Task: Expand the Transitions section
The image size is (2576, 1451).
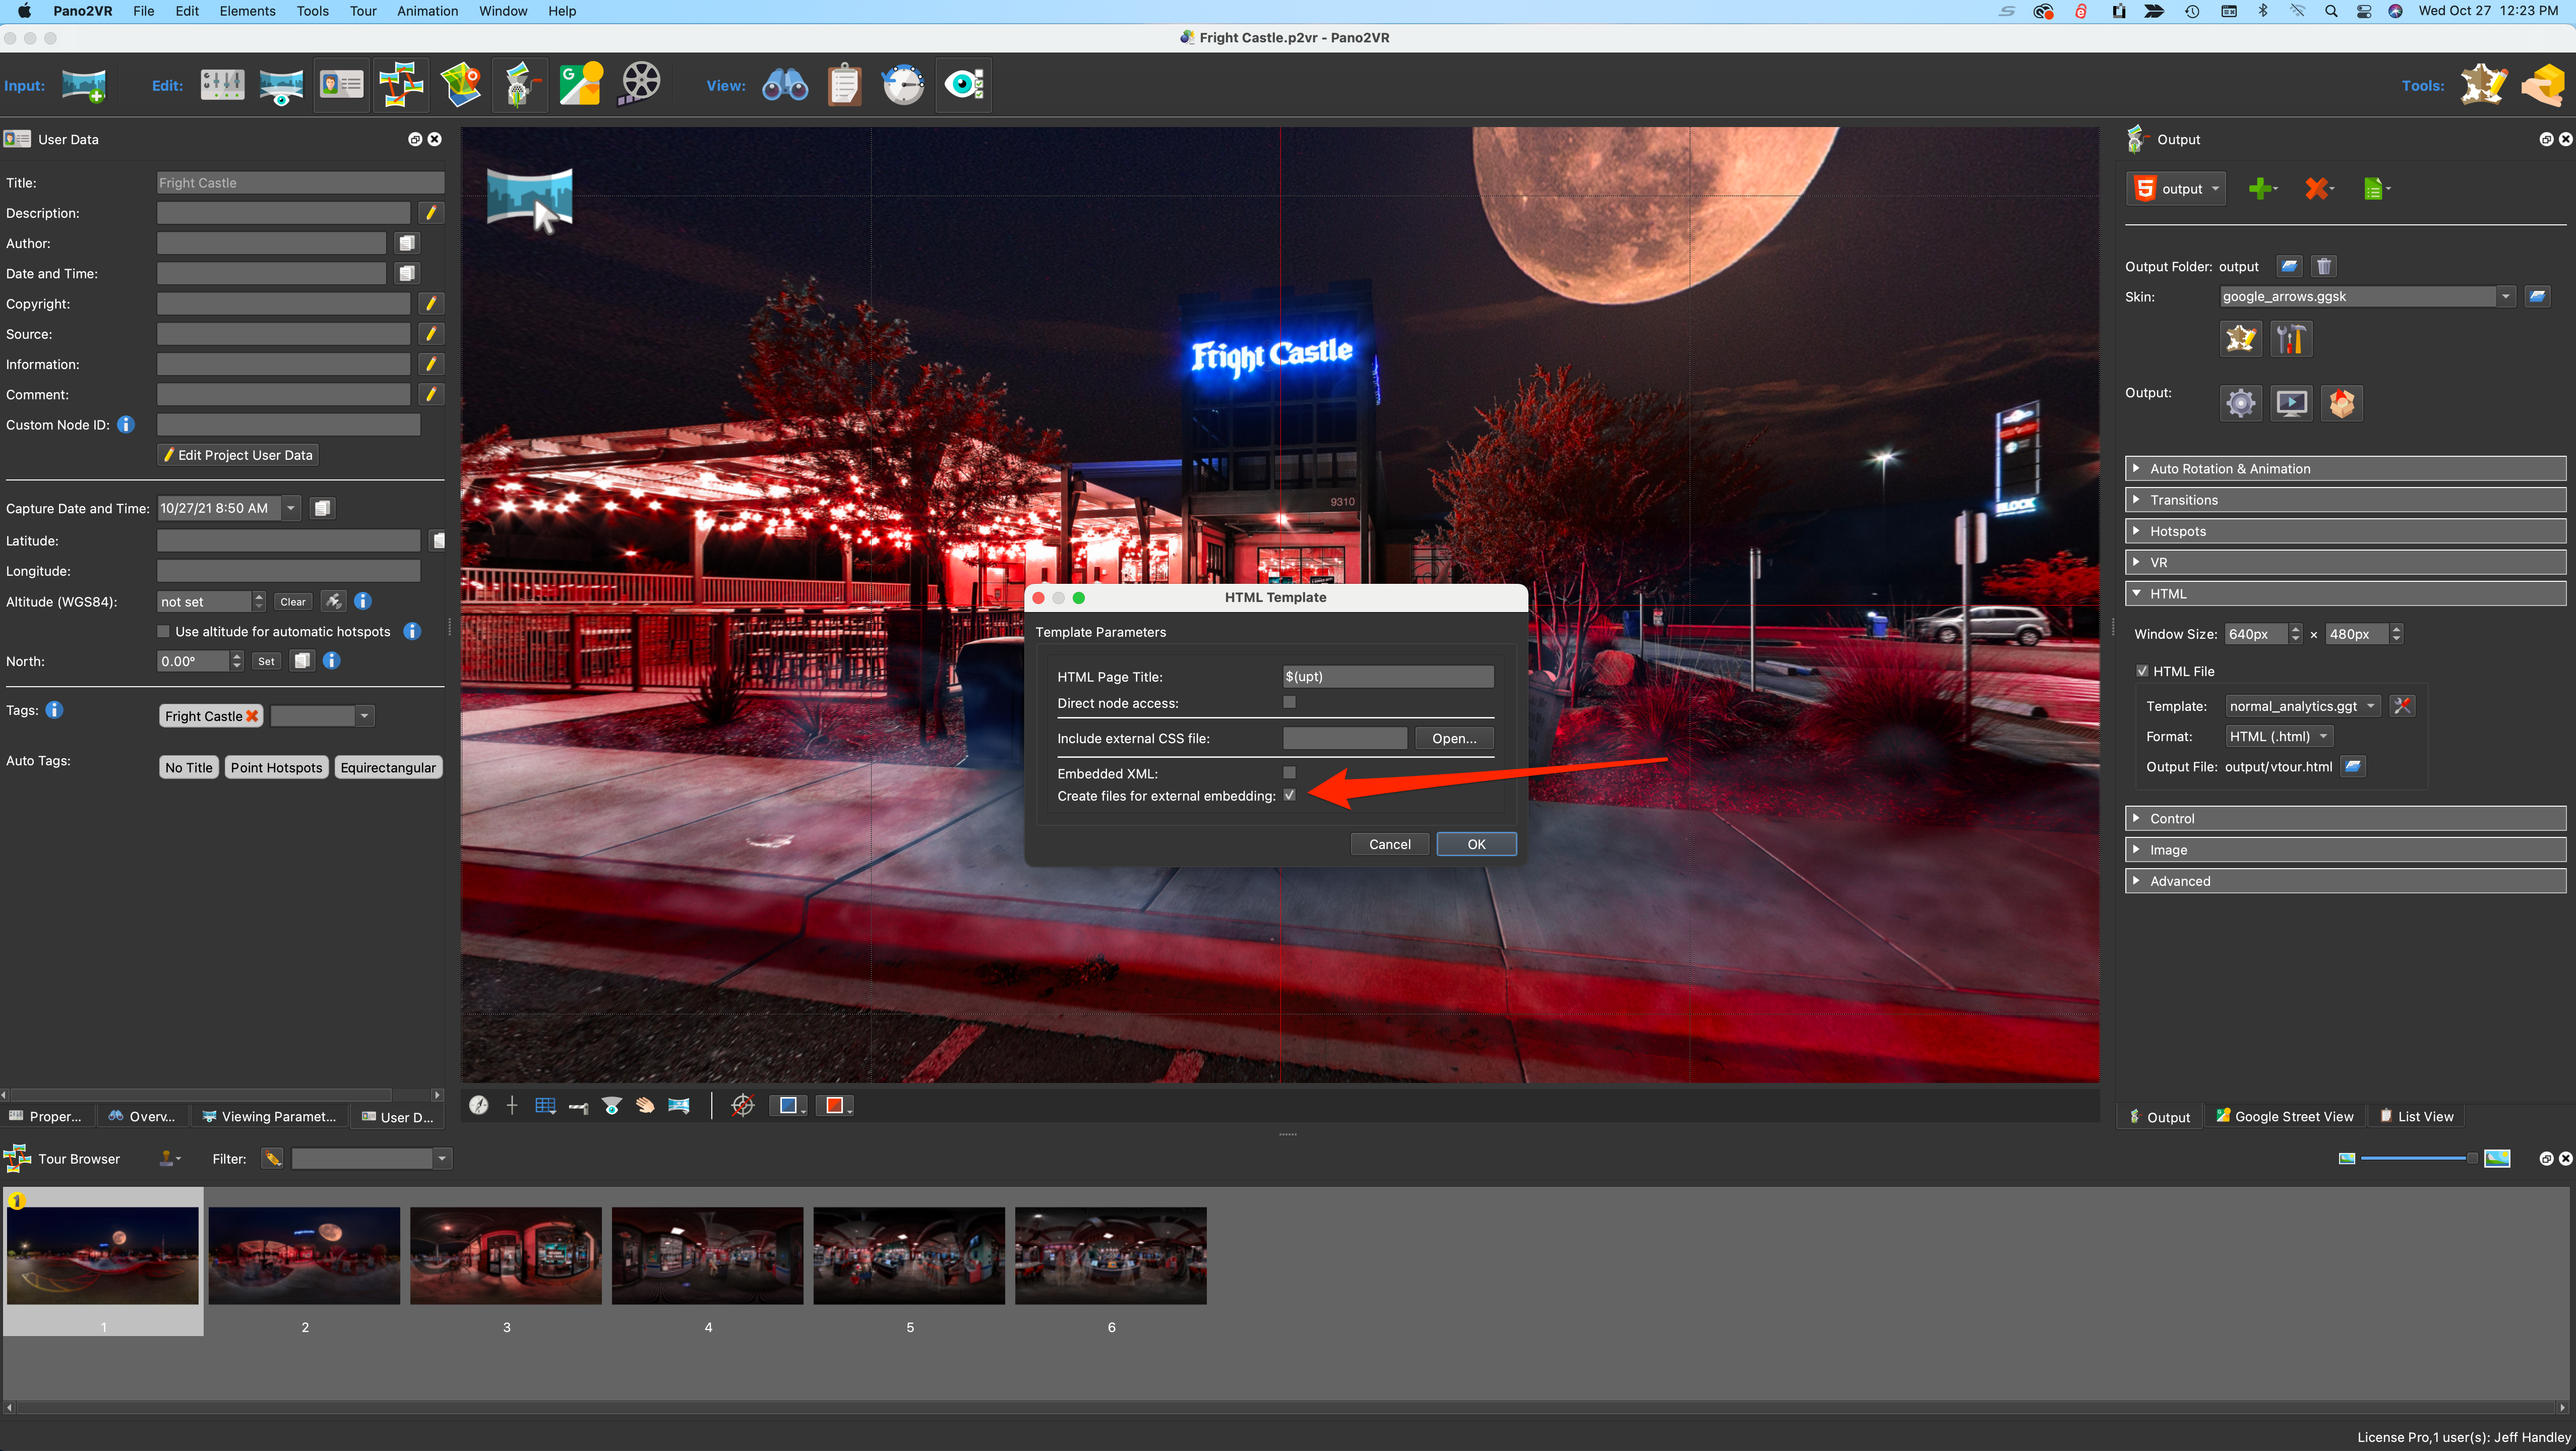Action: pyautogui.click(x=2345, y=500)
